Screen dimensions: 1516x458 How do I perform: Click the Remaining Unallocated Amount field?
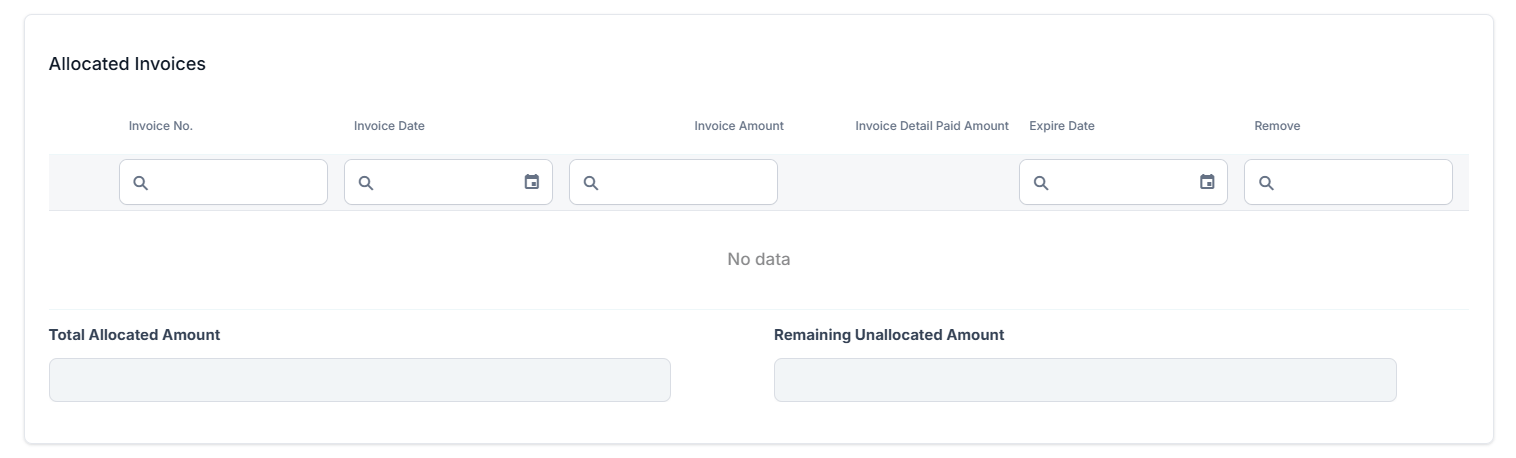click(x=1085, y=380)
